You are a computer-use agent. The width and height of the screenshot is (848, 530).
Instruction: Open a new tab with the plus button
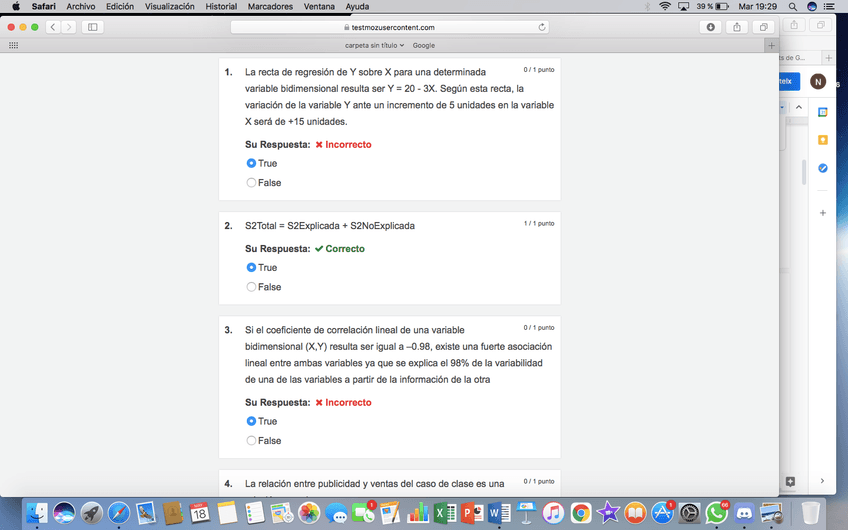point(771,45)
